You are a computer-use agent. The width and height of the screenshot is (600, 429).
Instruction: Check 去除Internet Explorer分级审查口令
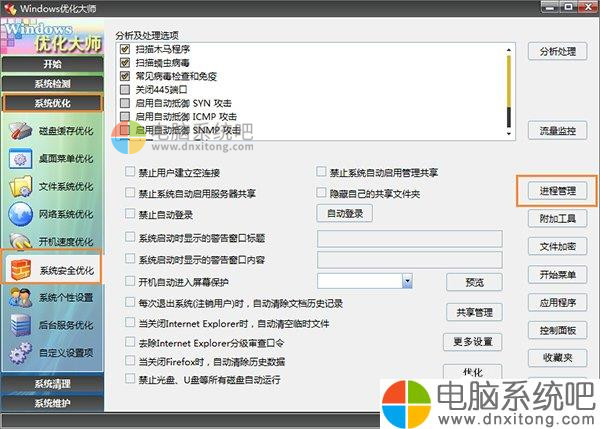point(130,342)
